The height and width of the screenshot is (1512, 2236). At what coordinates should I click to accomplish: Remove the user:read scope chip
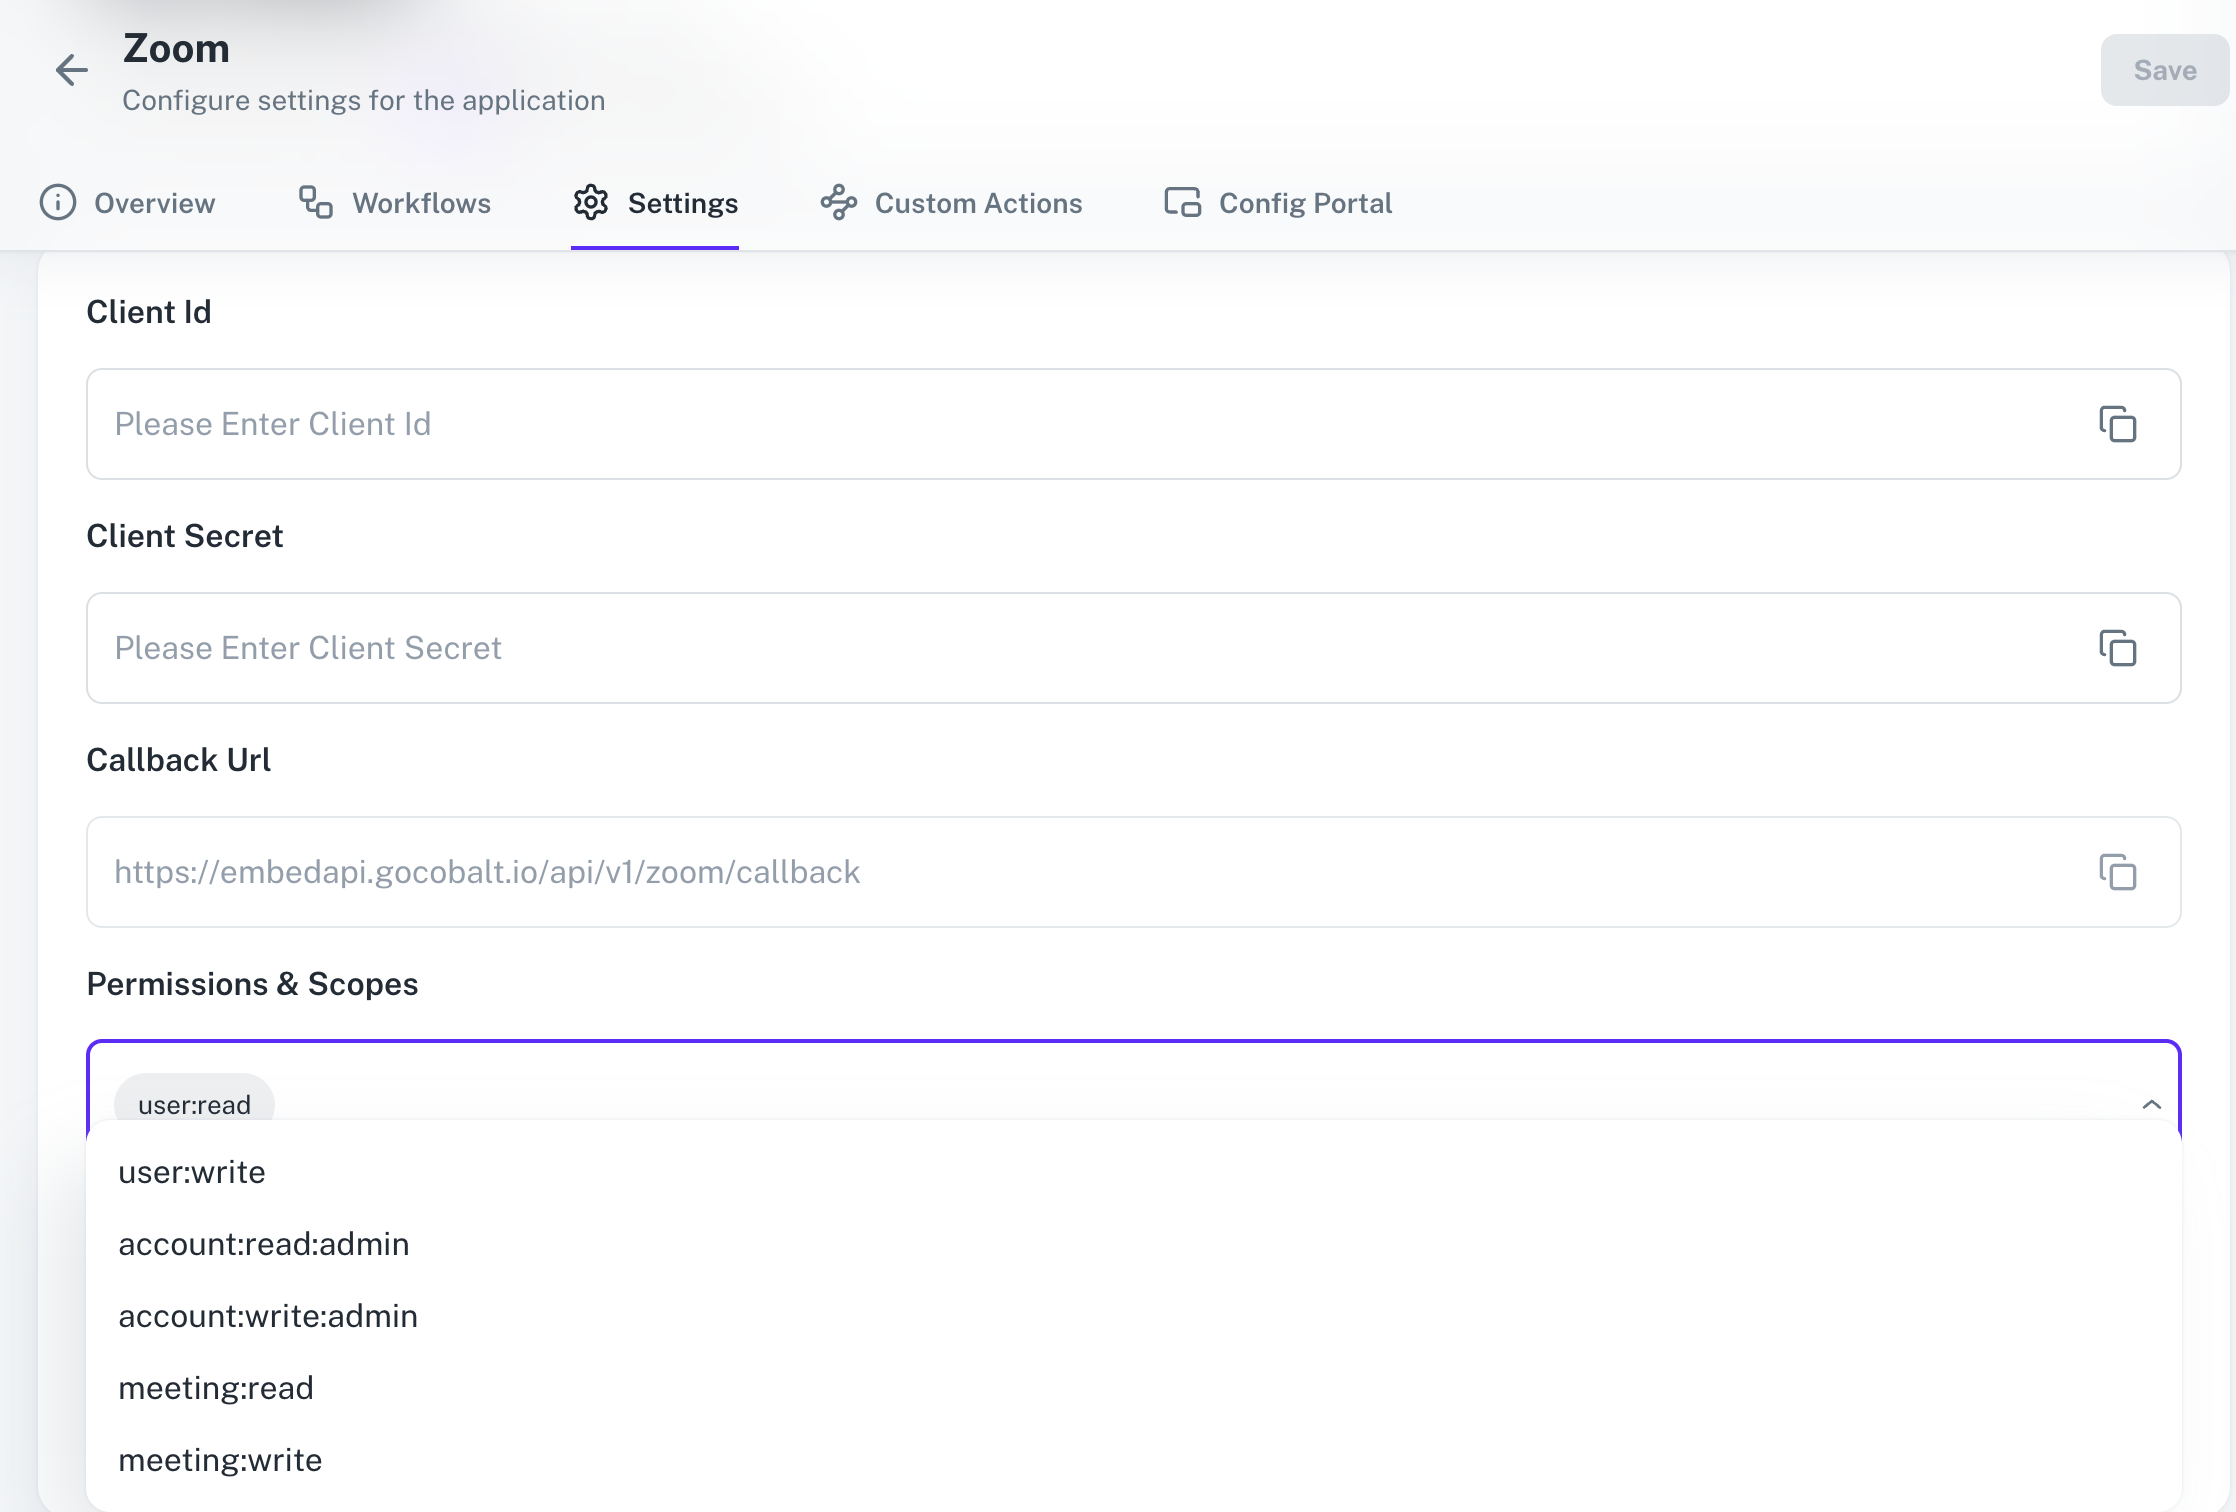pyautogui.click(x=195, y=1103)
